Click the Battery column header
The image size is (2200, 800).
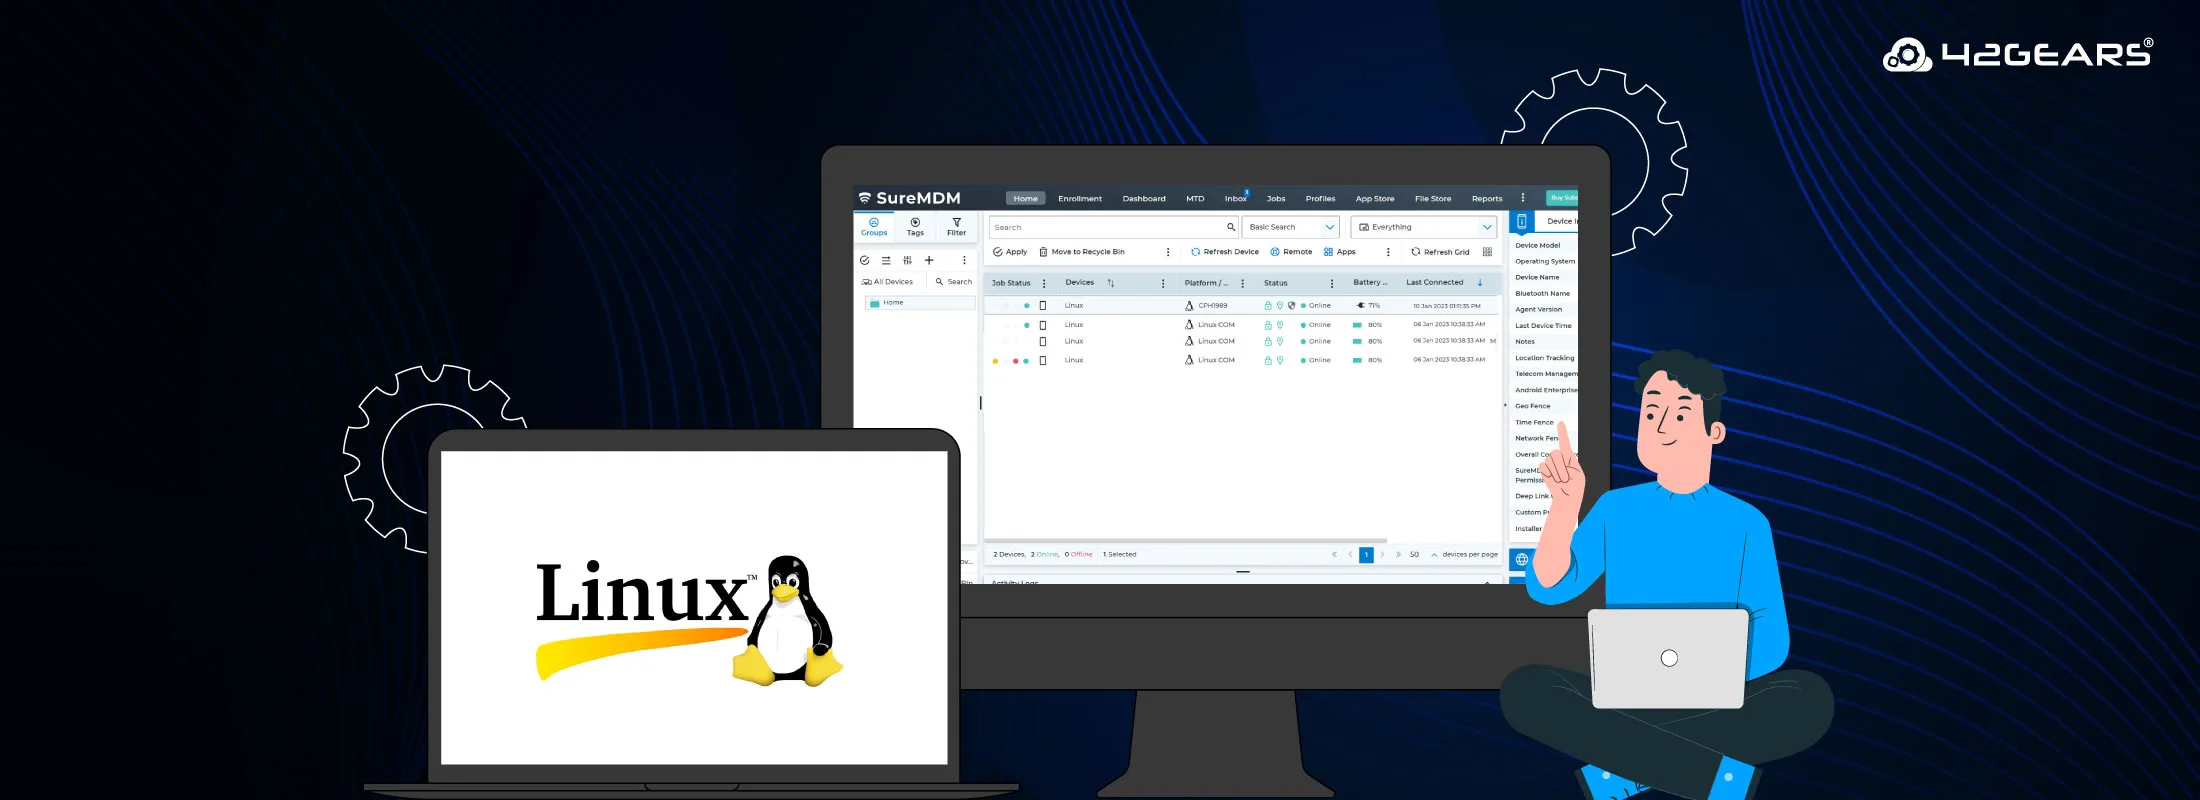click(1370, 283)
